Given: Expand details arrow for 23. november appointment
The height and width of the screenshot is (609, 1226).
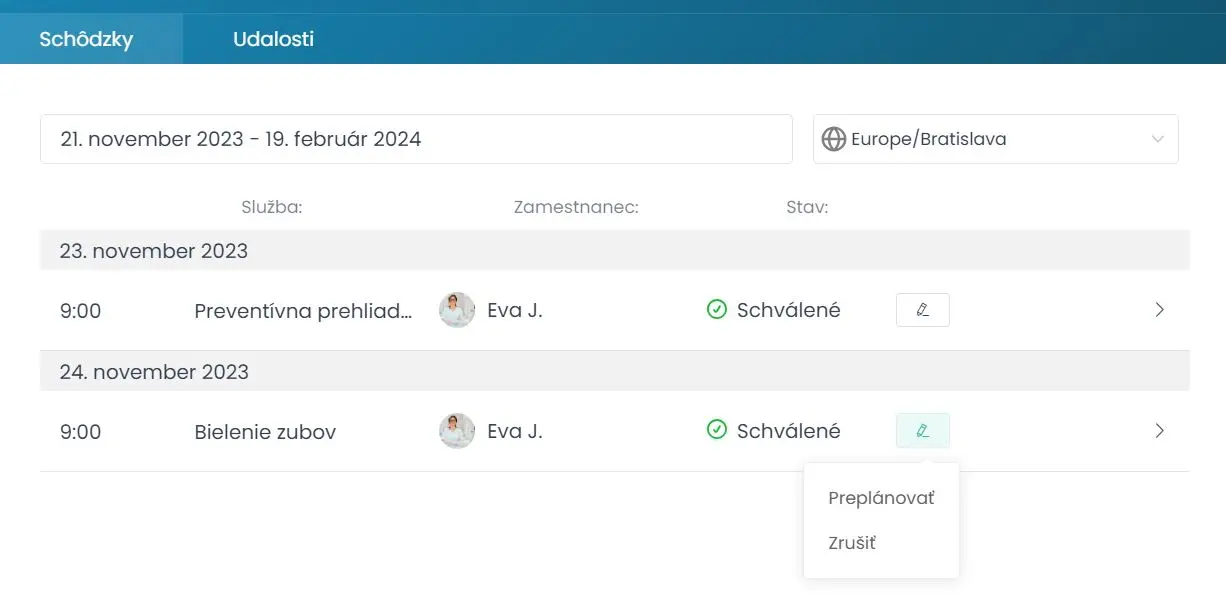Looking at the screenshot, I should (1160, 310).
